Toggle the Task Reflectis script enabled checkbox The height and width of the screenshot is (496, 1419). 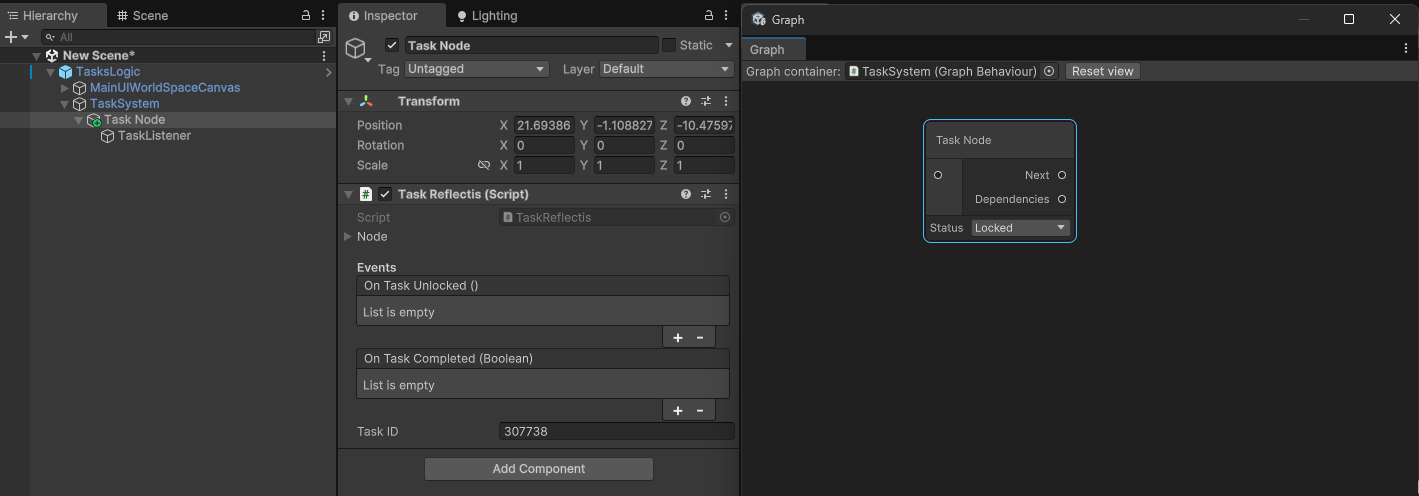385,194
